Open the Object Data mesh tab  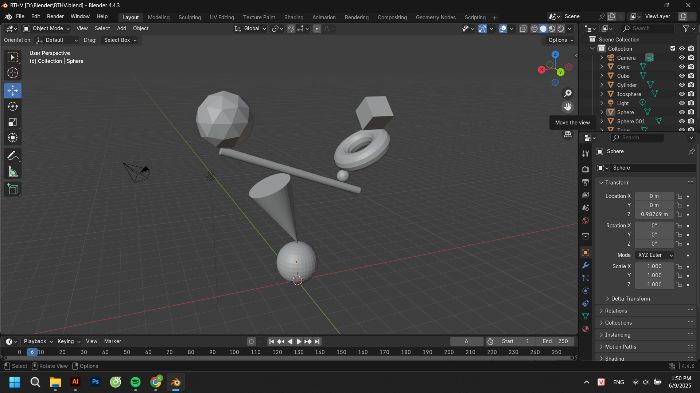(x=586, y=316)
